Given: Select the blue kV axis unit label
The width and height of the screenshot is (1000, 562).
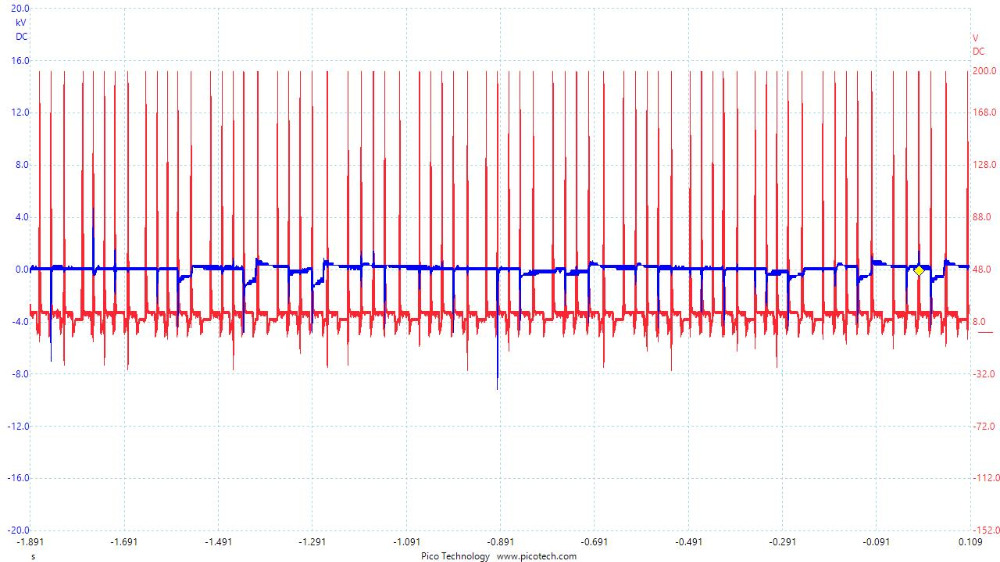Looking at the screenshot, I should coord(21,21).
